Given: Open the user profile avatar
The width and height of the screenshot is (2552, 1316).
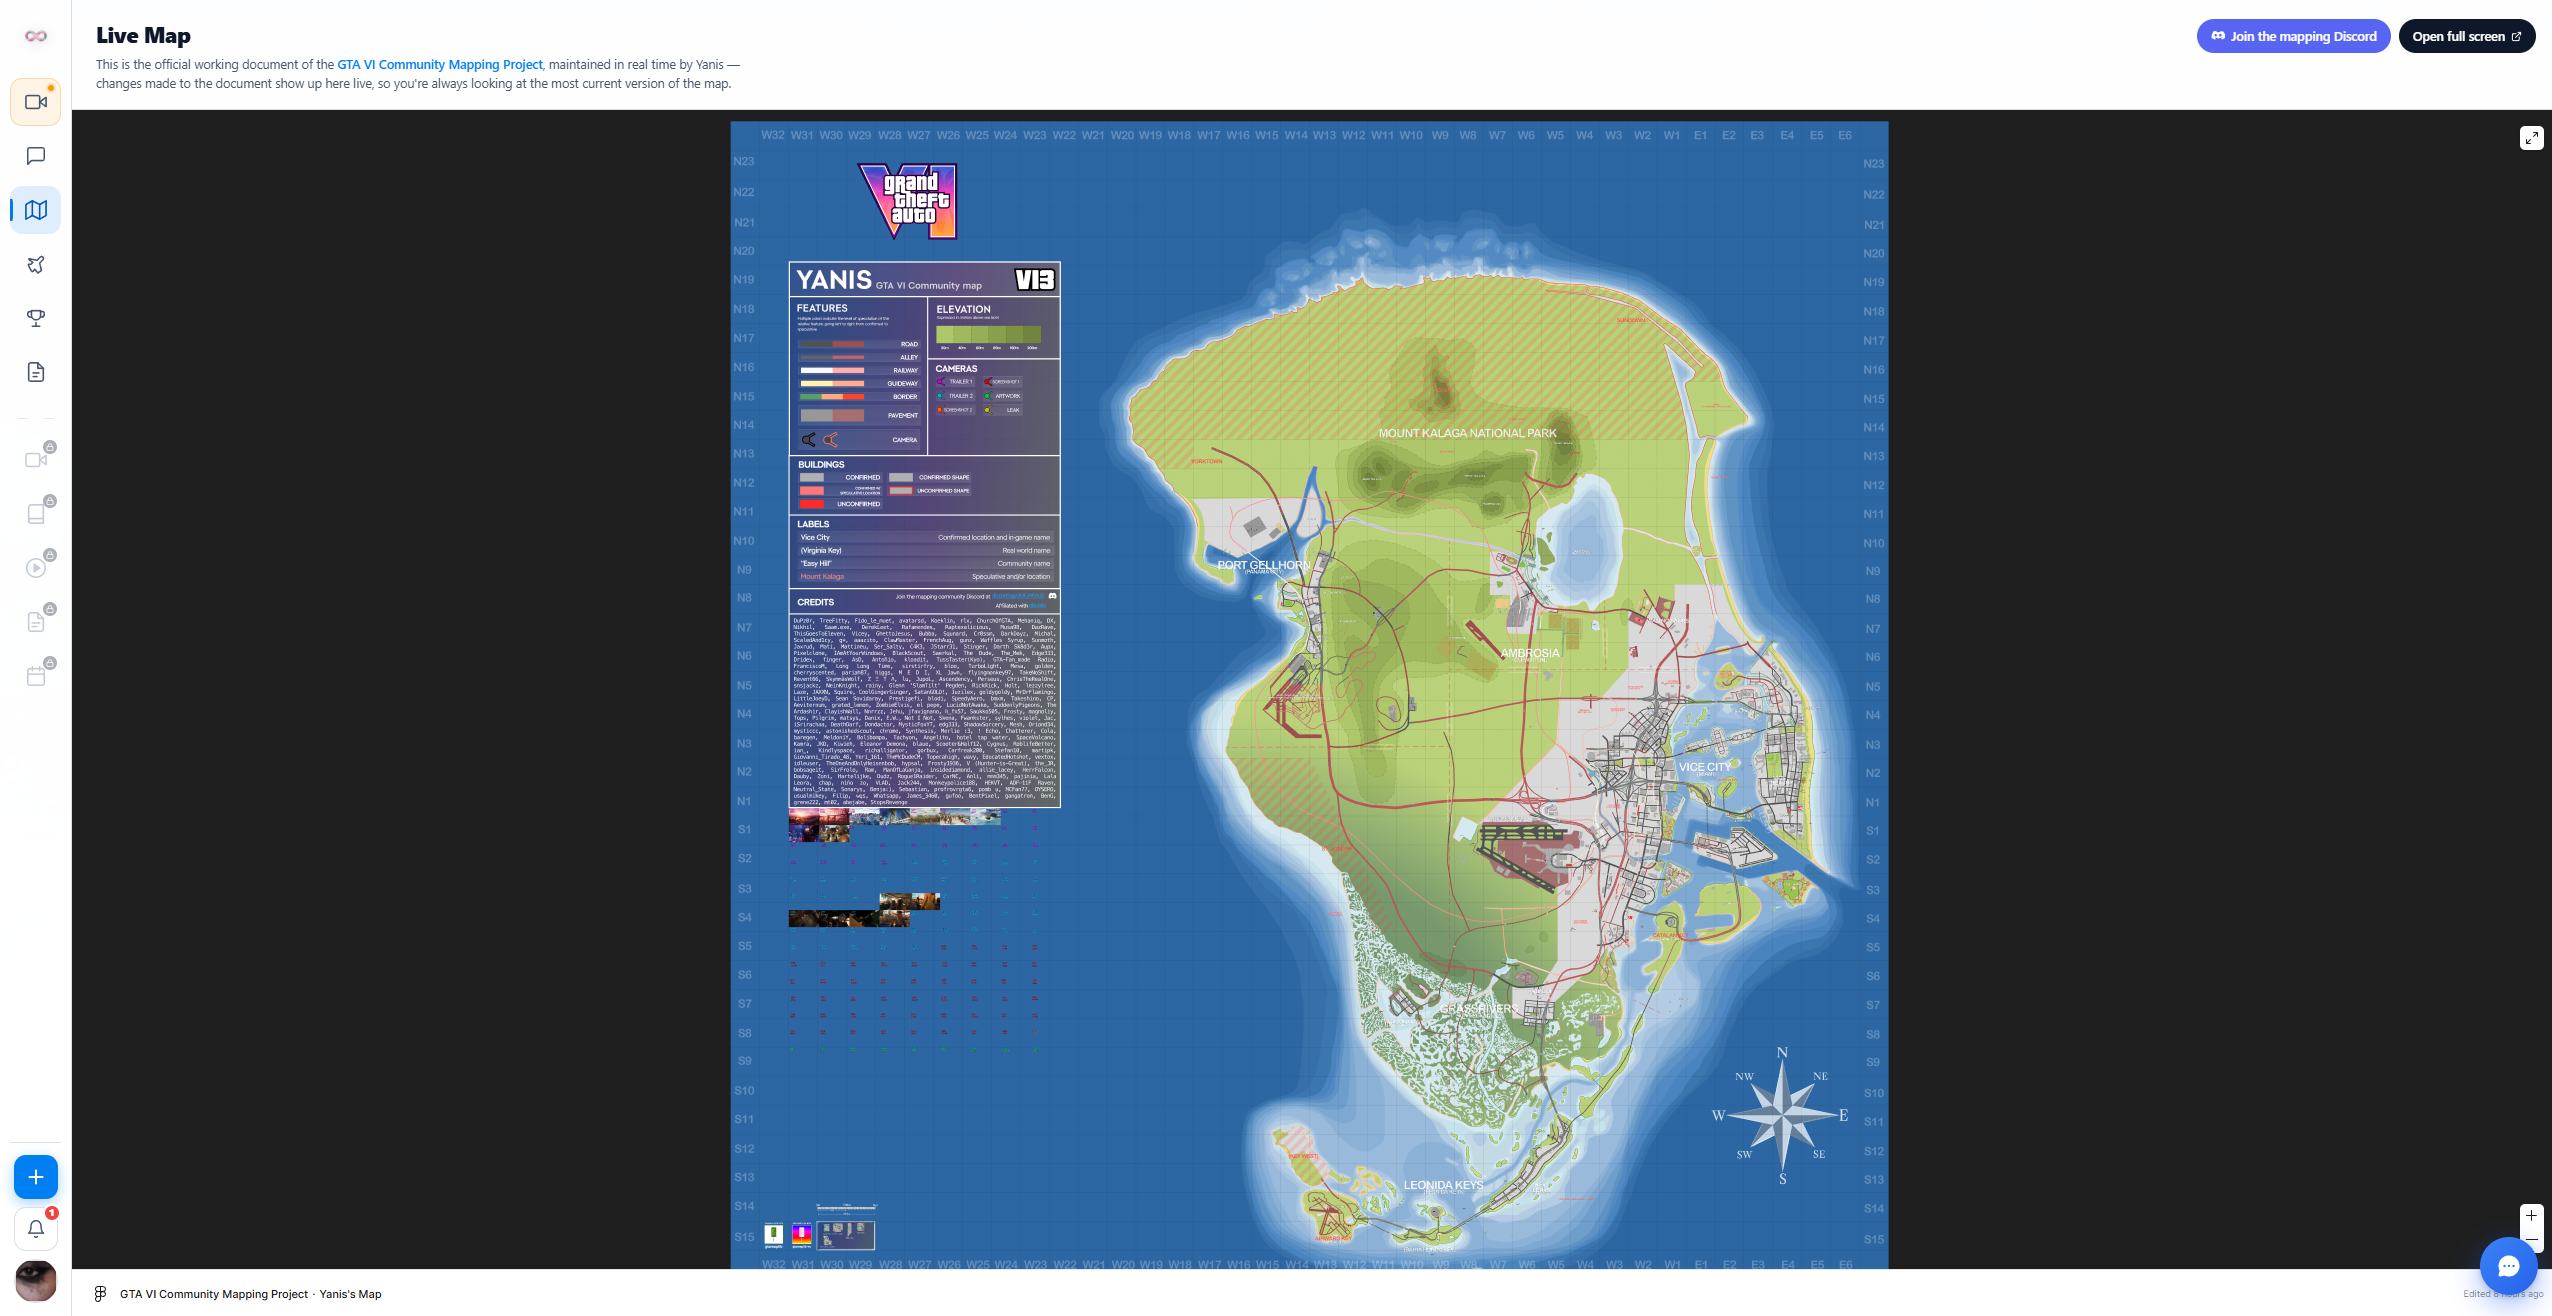Looking at the screenshot, I should [36, 1281].
